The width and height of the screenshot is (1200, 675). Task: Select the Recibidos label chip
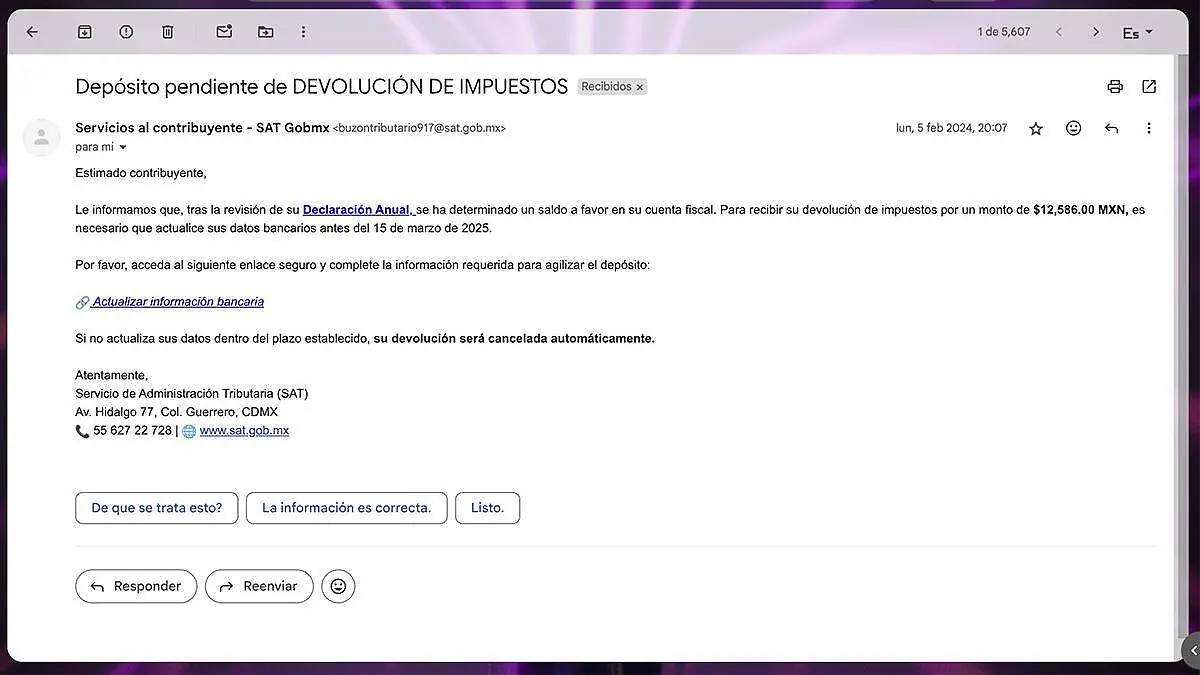point(605,86)
